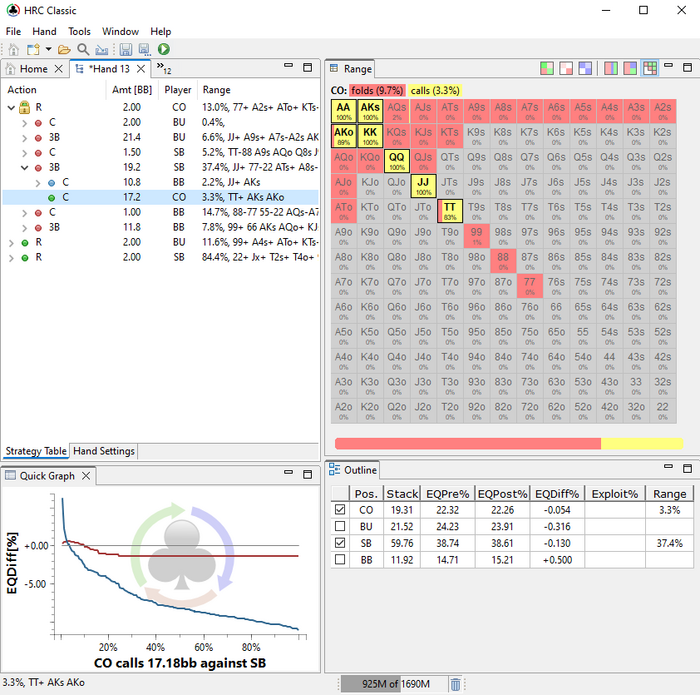Click the Range column header in strategy table
700x695 pixels.
coord(216,90)
